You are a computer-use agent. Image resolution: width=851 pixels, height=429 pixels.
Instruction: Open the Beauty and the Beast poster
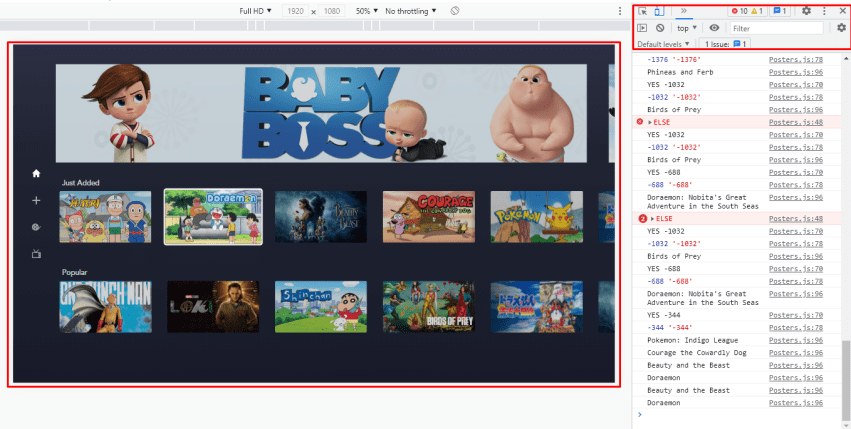click(x=321, y=217)
